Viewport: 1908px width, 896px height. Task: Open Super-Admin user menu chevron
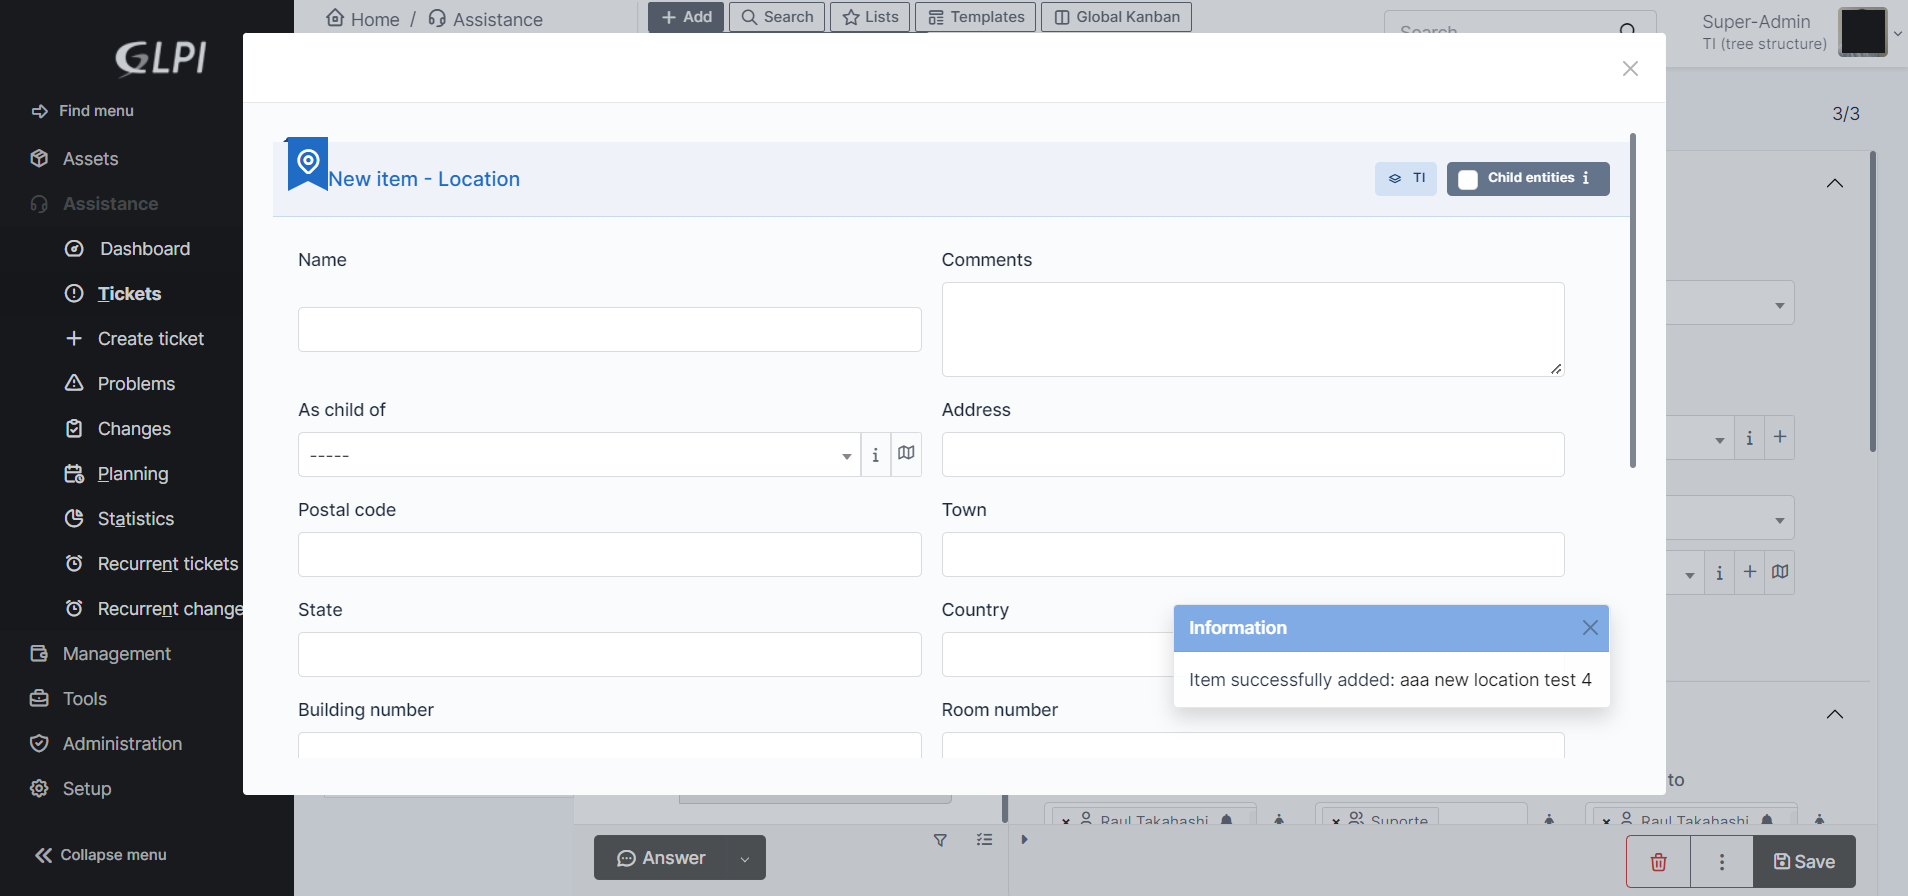[1898, 33]
